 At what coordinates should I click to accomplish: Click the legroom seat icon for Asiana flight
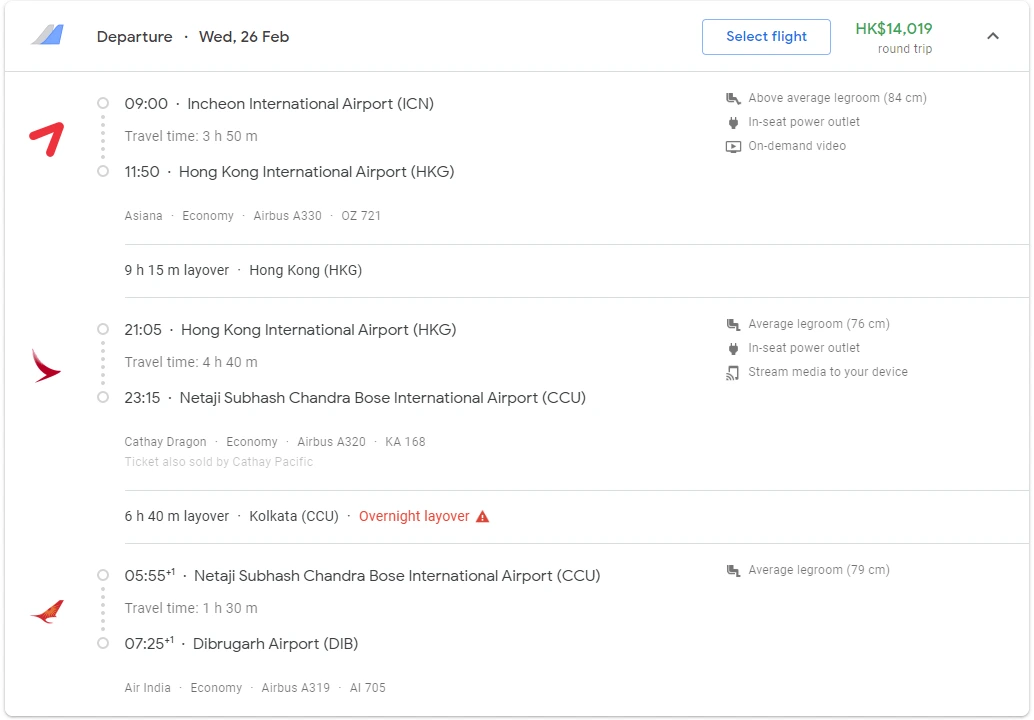click(733, 99)
